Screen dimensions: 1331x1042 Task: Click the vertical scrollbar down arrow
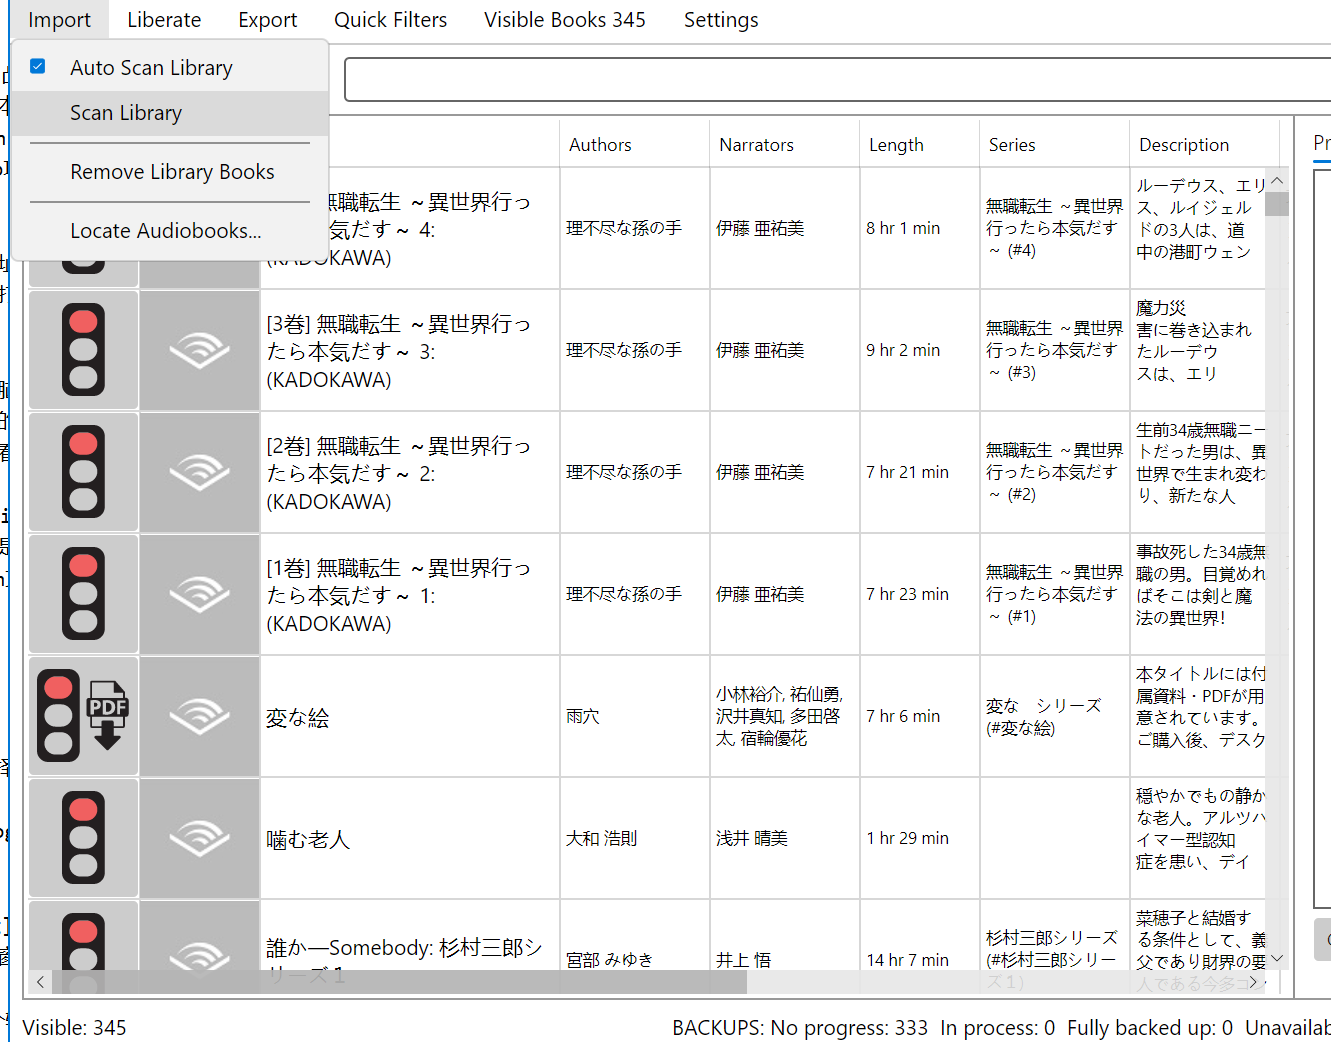pyautogui.click(x=1276, y=958)
